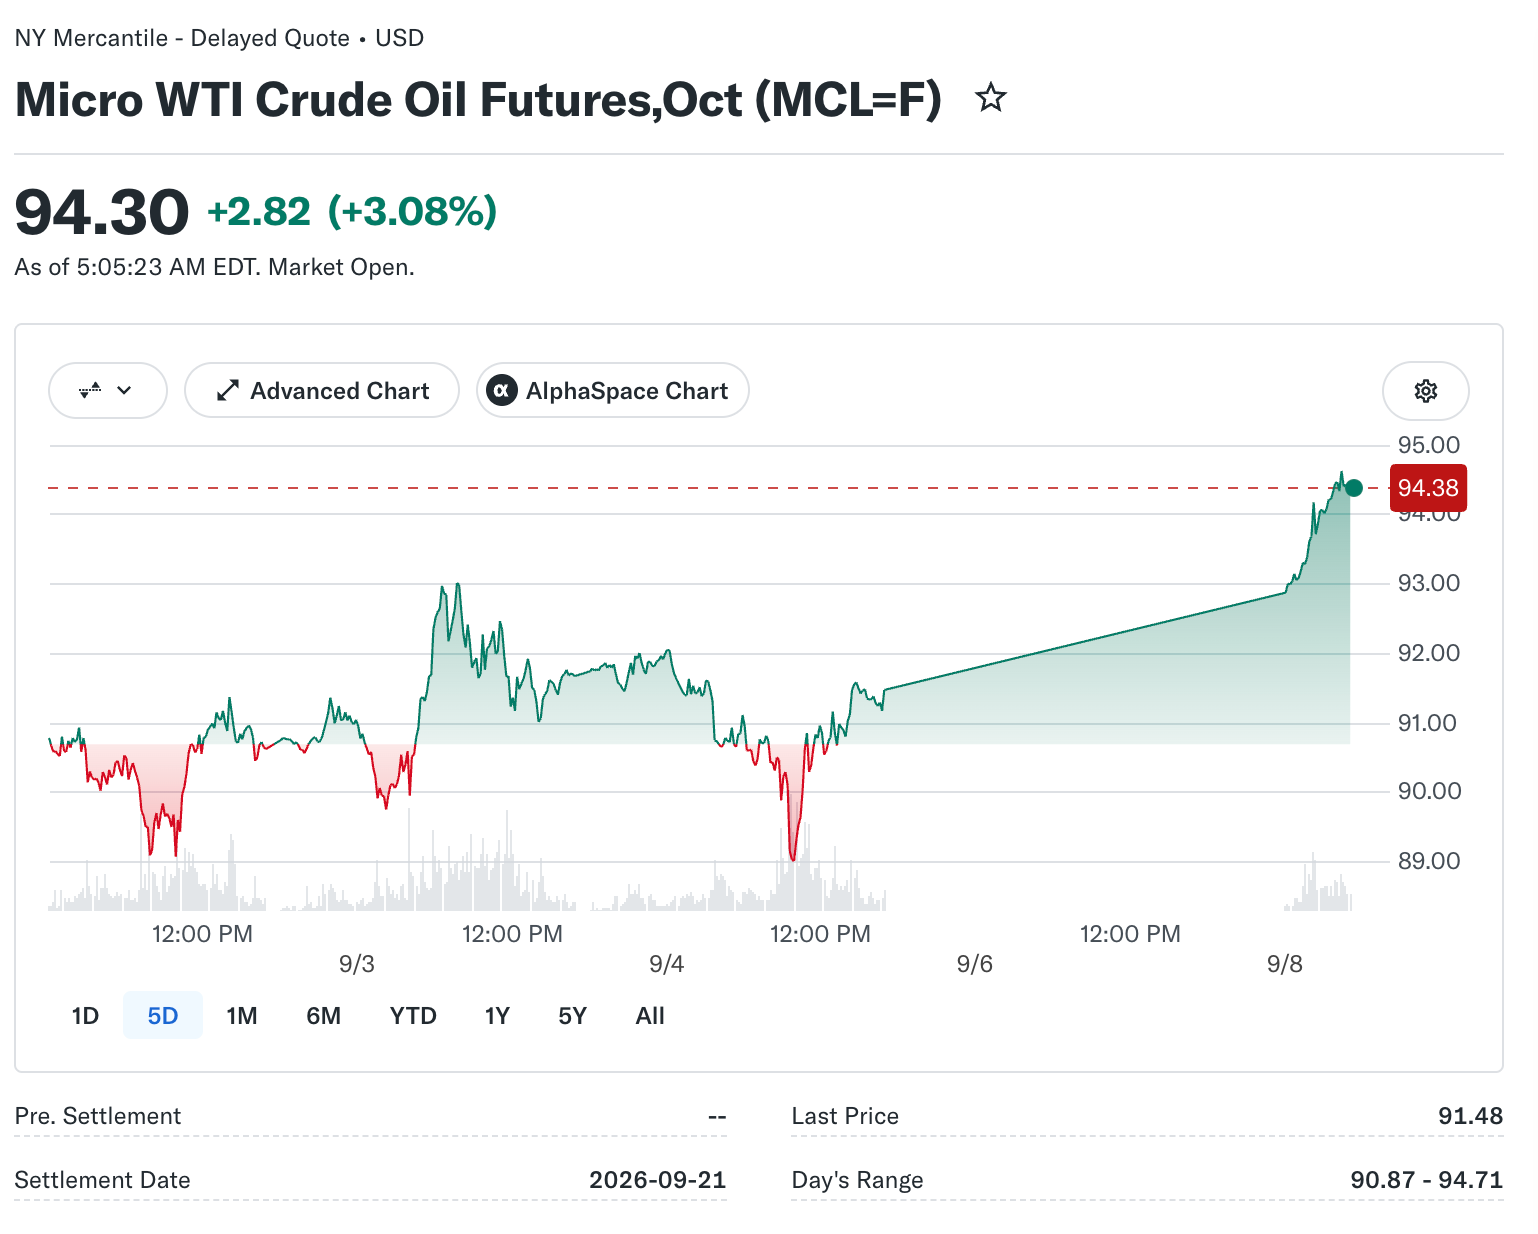Open the AlphaSpace Chart
Viewport: 1538px width, 1234px height.
click(x=613, y=391)
